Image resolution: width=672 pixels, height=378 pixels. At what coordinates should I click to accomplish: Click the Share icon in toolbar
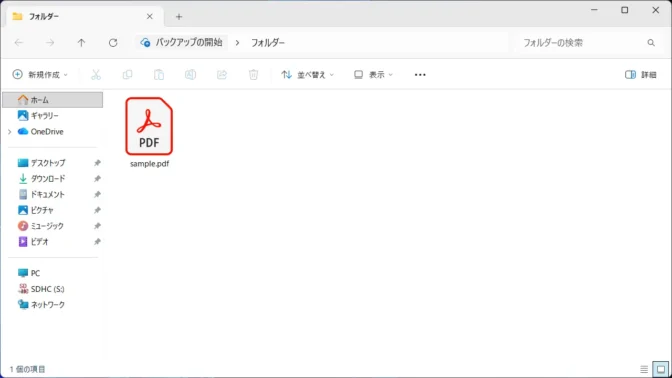click(222, 75)
